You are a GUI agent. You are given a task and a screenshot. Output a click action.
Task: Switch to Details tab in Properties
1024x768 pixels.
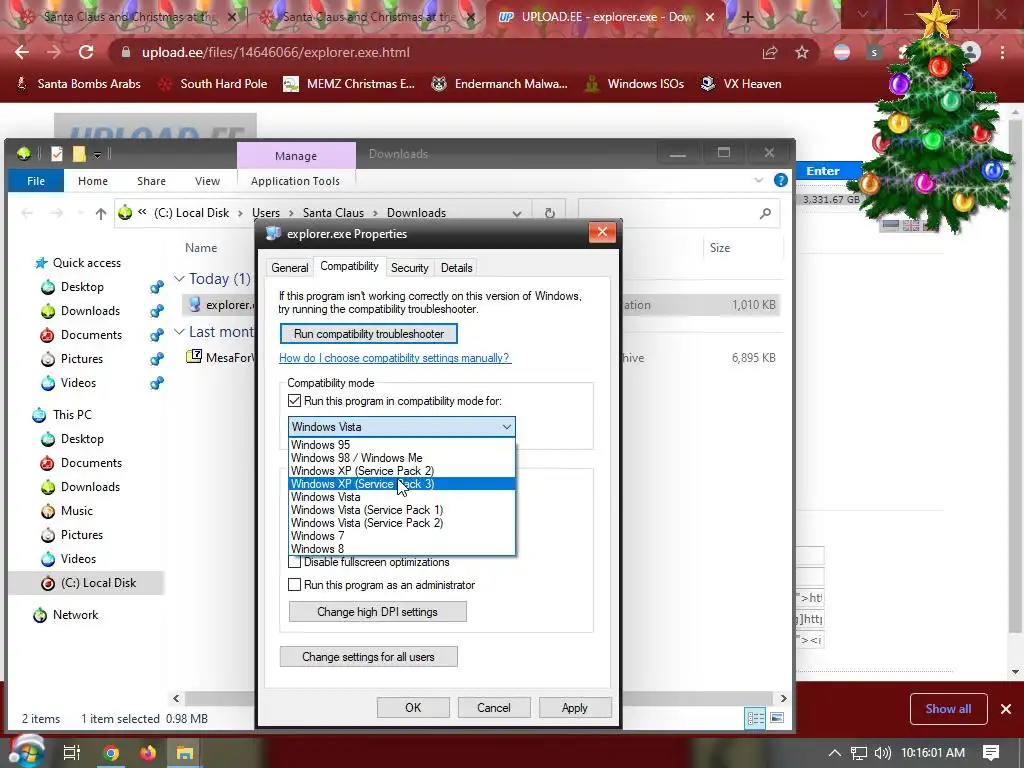coord(456,268)
